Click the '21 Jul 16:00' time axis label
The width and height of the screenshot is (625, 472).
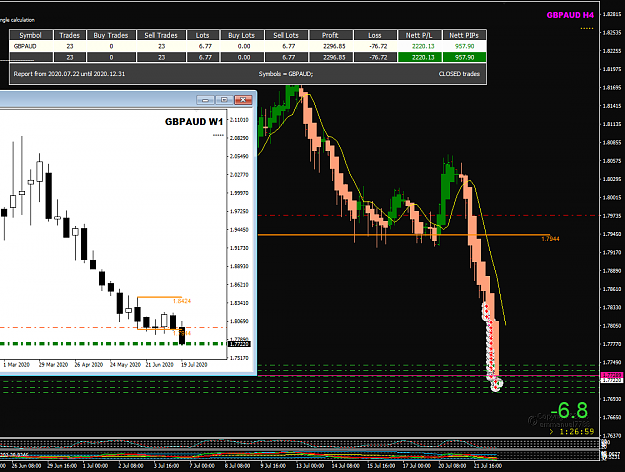click(487, 466)
